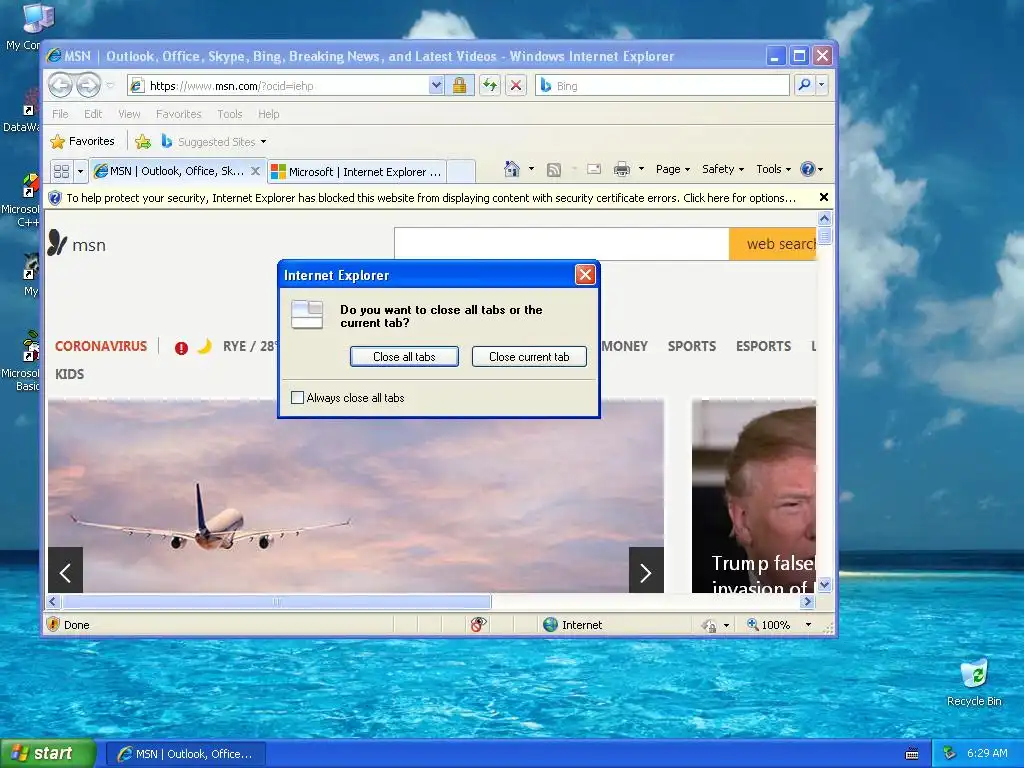Viewport: 1024px width, 768px height.
Task: Click the Quick Tabs grid icon
Action: point(61,171)
